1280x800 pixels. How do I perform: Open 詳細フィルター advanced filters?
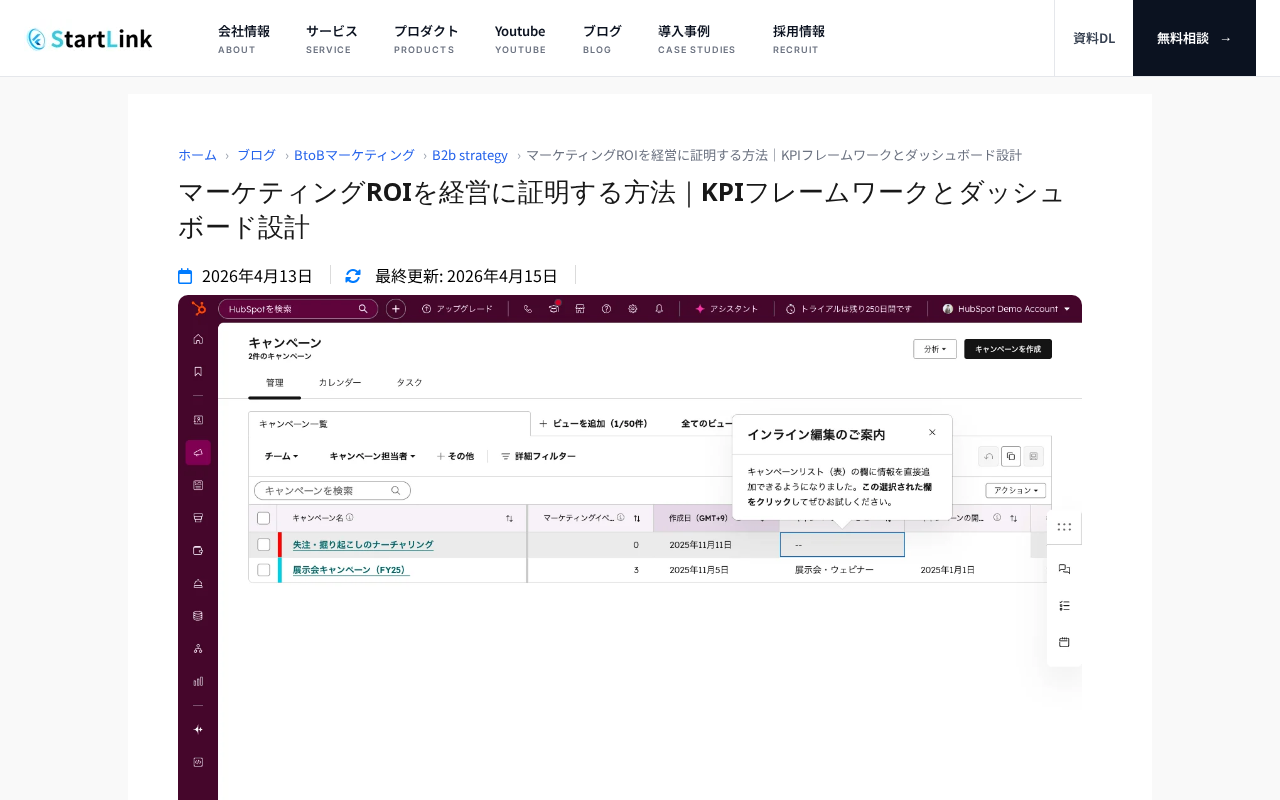[x=538, y=456]
